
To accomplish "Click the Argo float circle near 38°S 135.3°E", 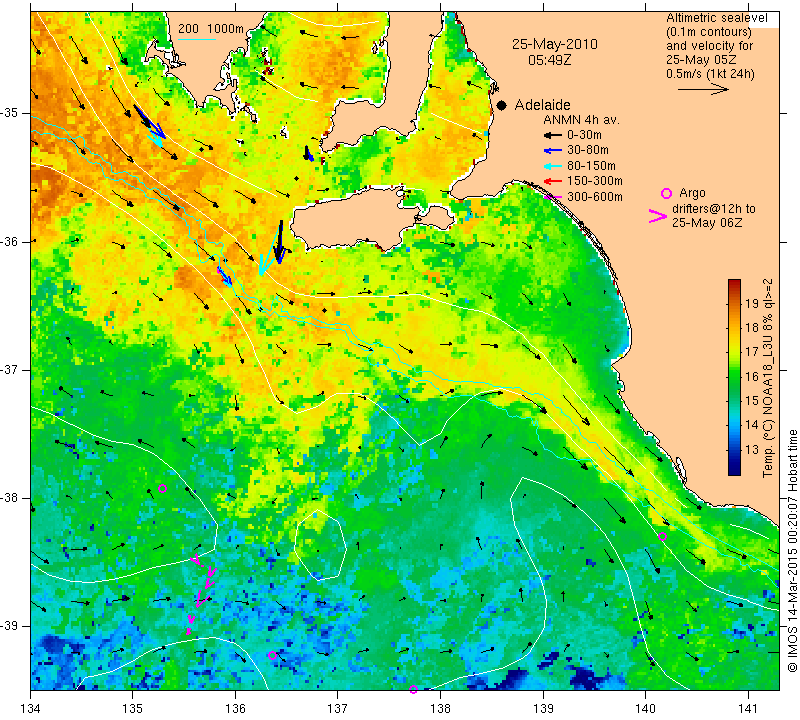I will tap(162, 488).
